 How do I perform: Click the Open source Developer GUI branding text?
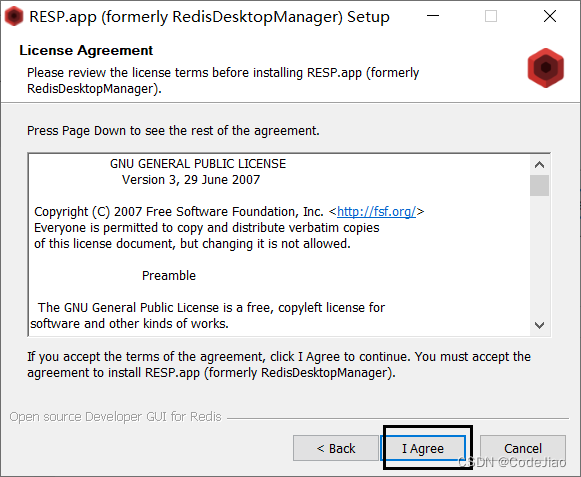116,417
